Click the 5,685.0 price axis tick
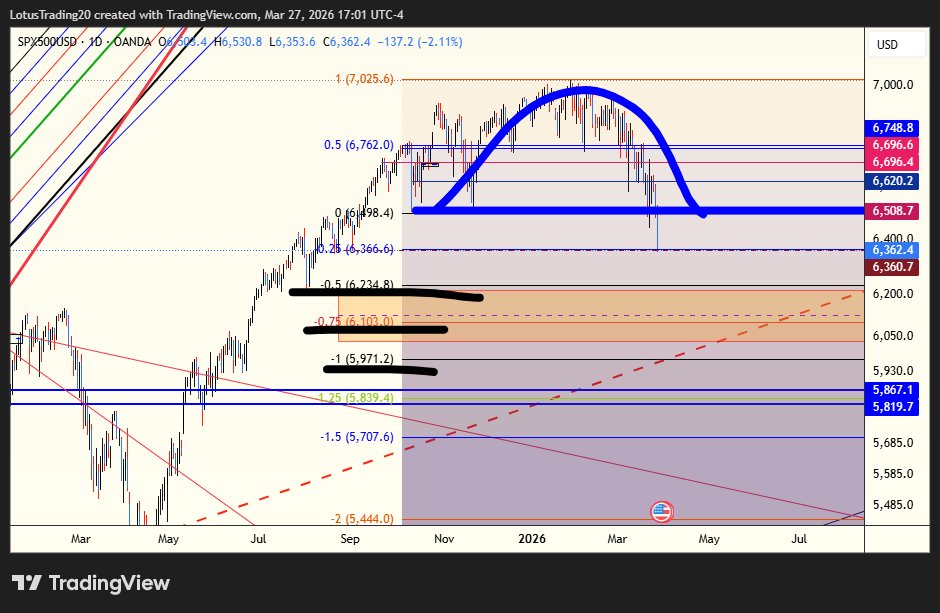940x613 pixels. 893,443
